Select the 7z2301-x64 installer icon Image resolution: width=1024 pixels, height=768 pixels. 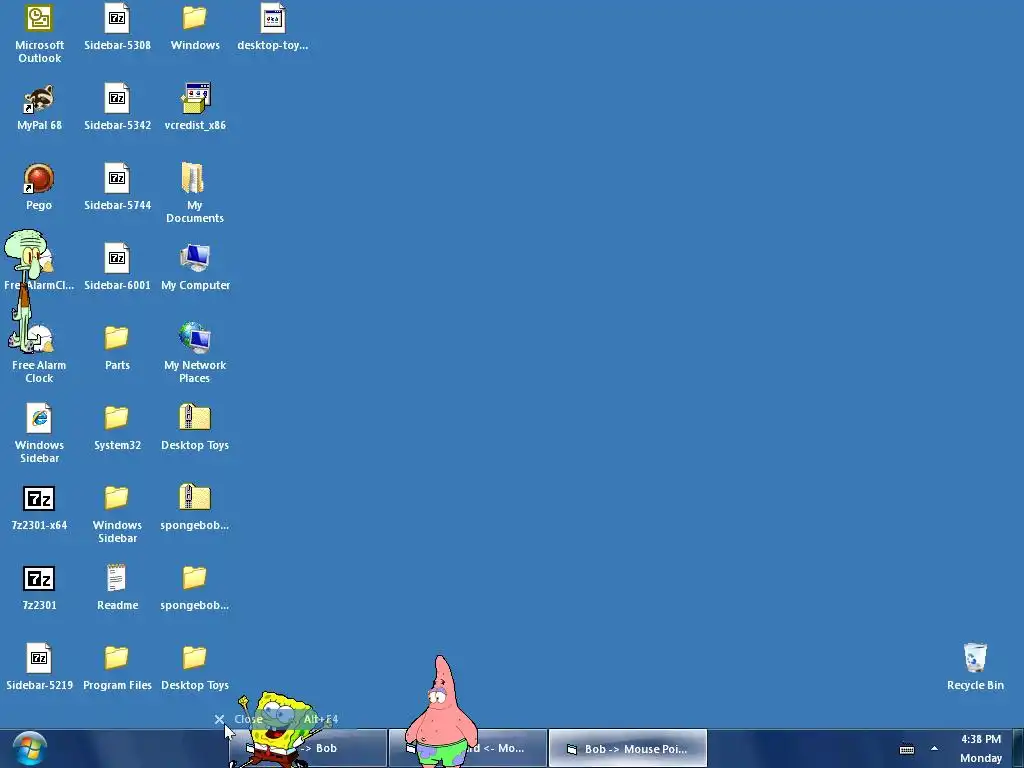pyautogui.click(x=39, y=499)
